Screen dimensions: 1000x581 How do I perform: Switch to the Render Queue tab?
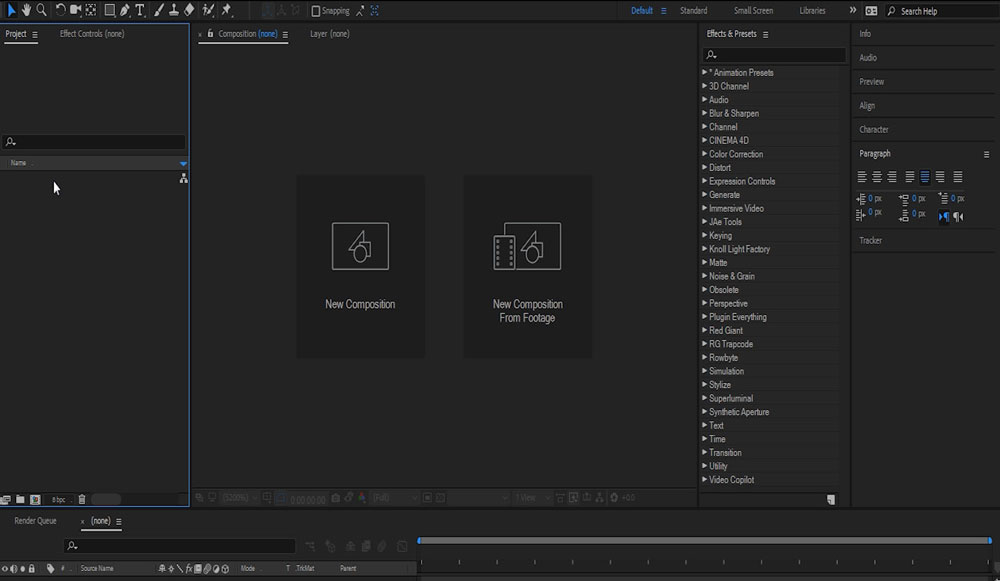tap(35, 521)
